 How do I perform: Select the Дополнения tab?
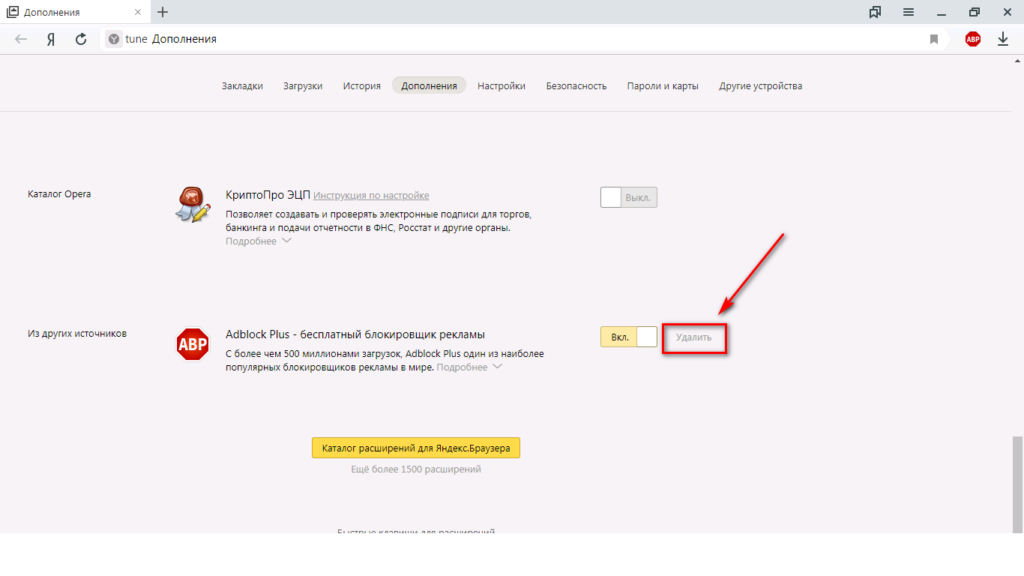tap(429, 86)
